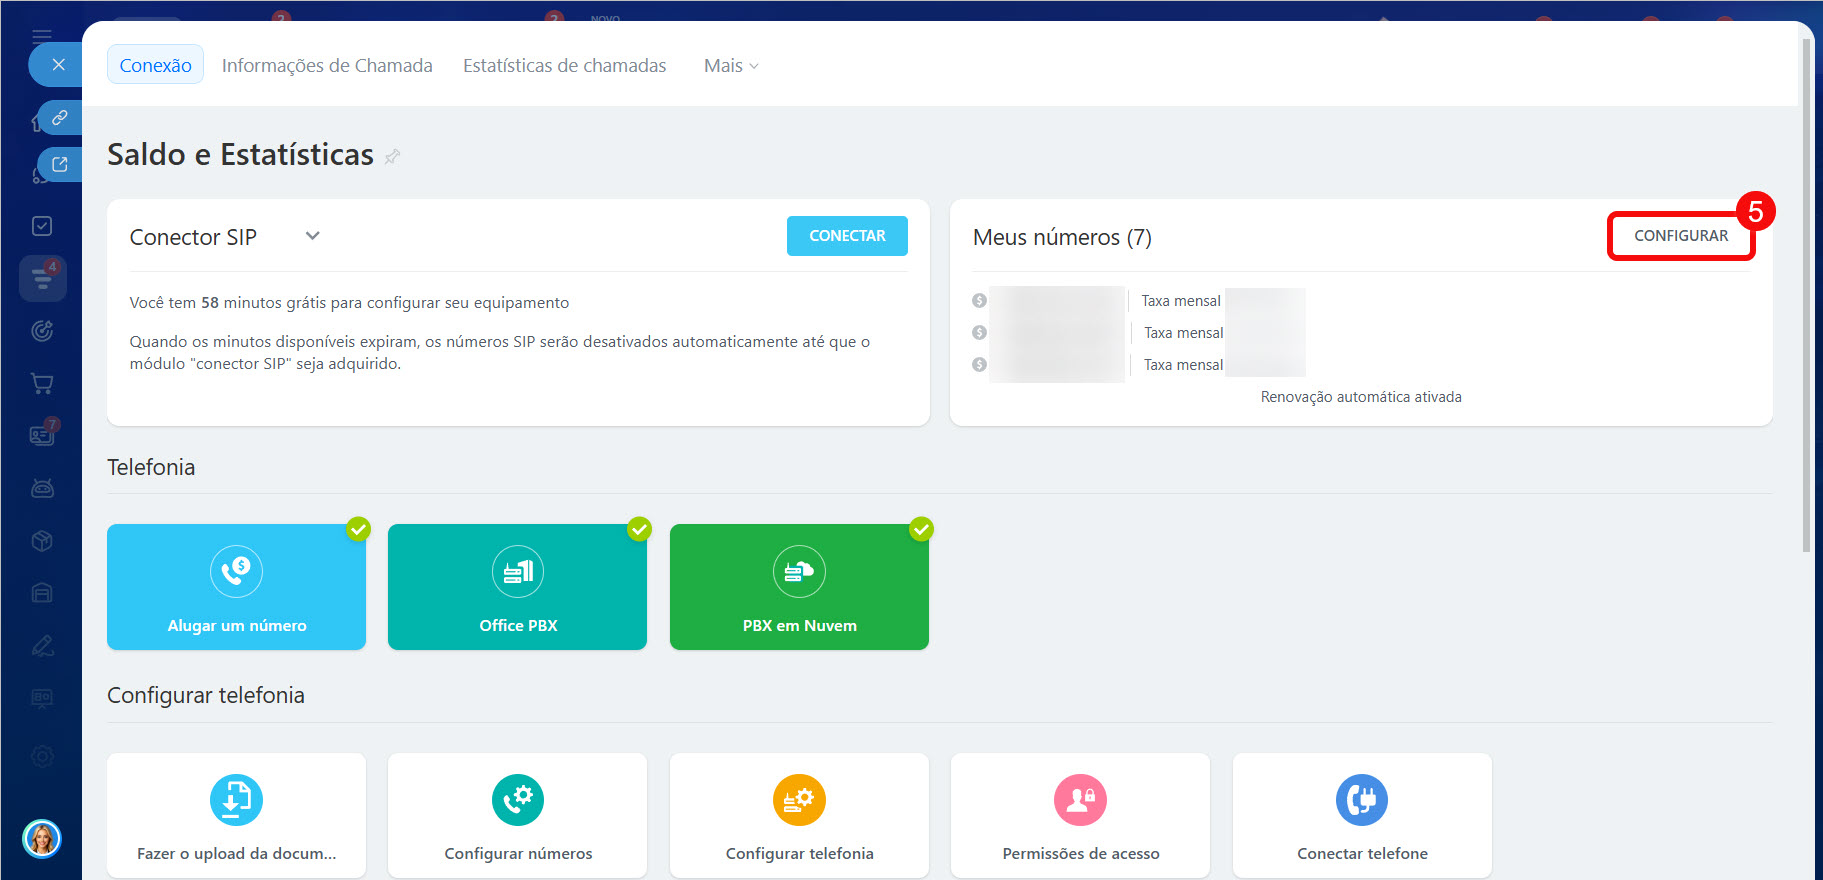Open Conectar telefone tile
Screen dimensions: 1823x880
[1362, 815]
